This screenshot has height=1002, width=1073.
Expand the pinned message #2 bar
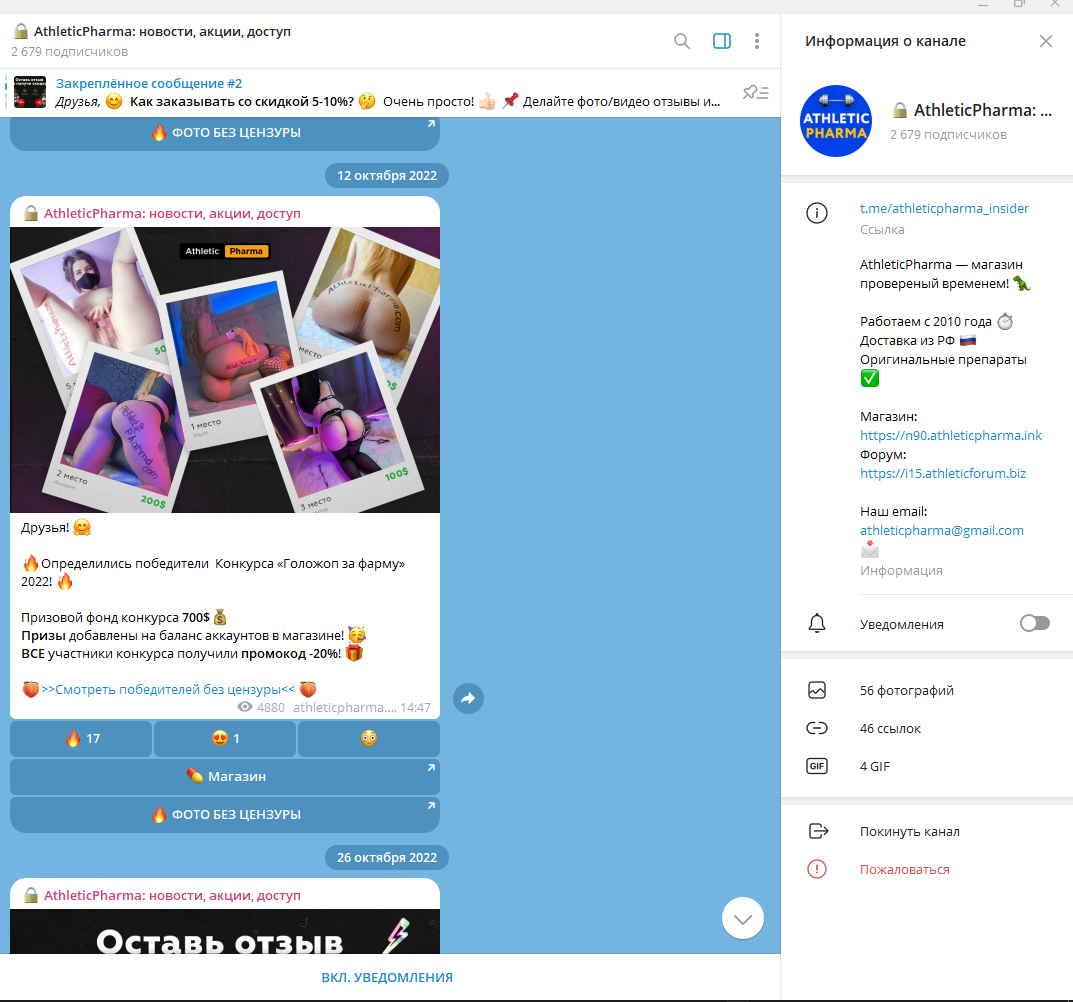click(380, 92)
